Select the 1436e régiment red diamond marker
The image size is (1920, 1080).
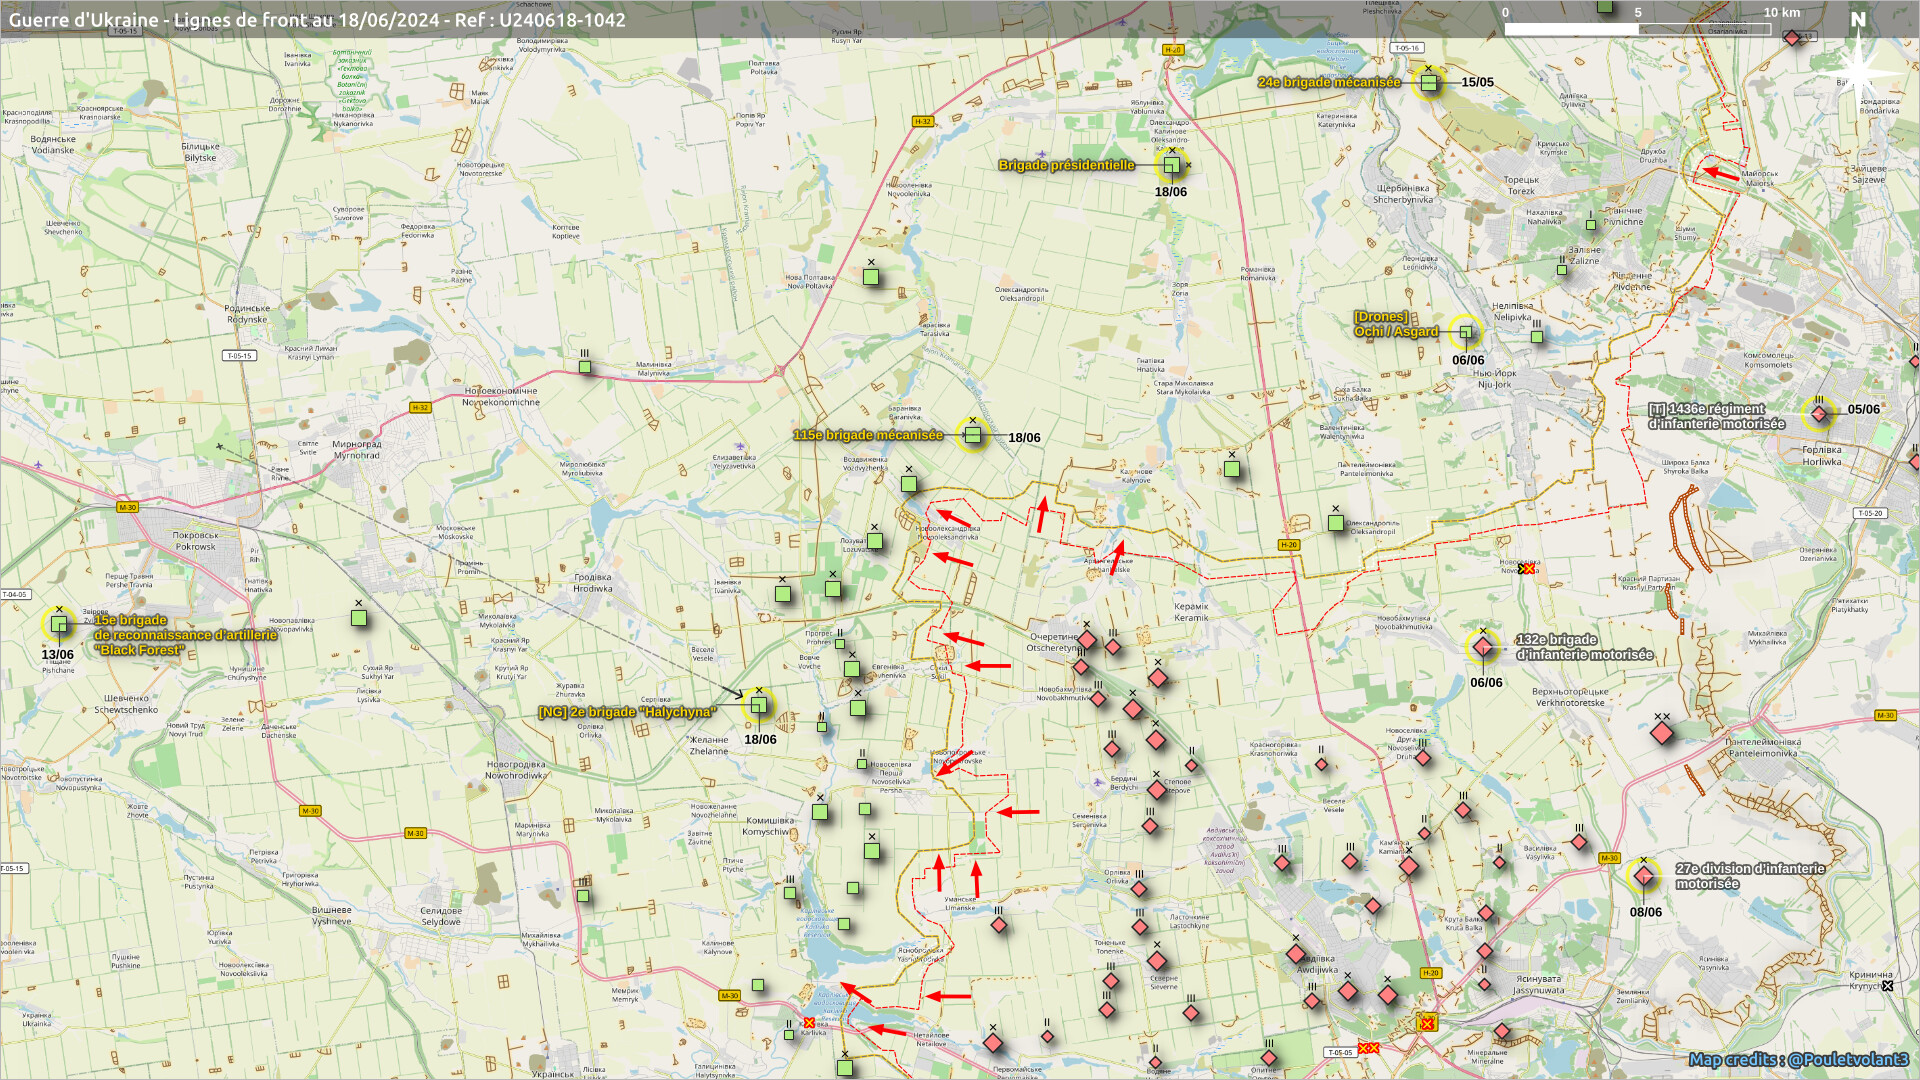(x=1818, y=413)
